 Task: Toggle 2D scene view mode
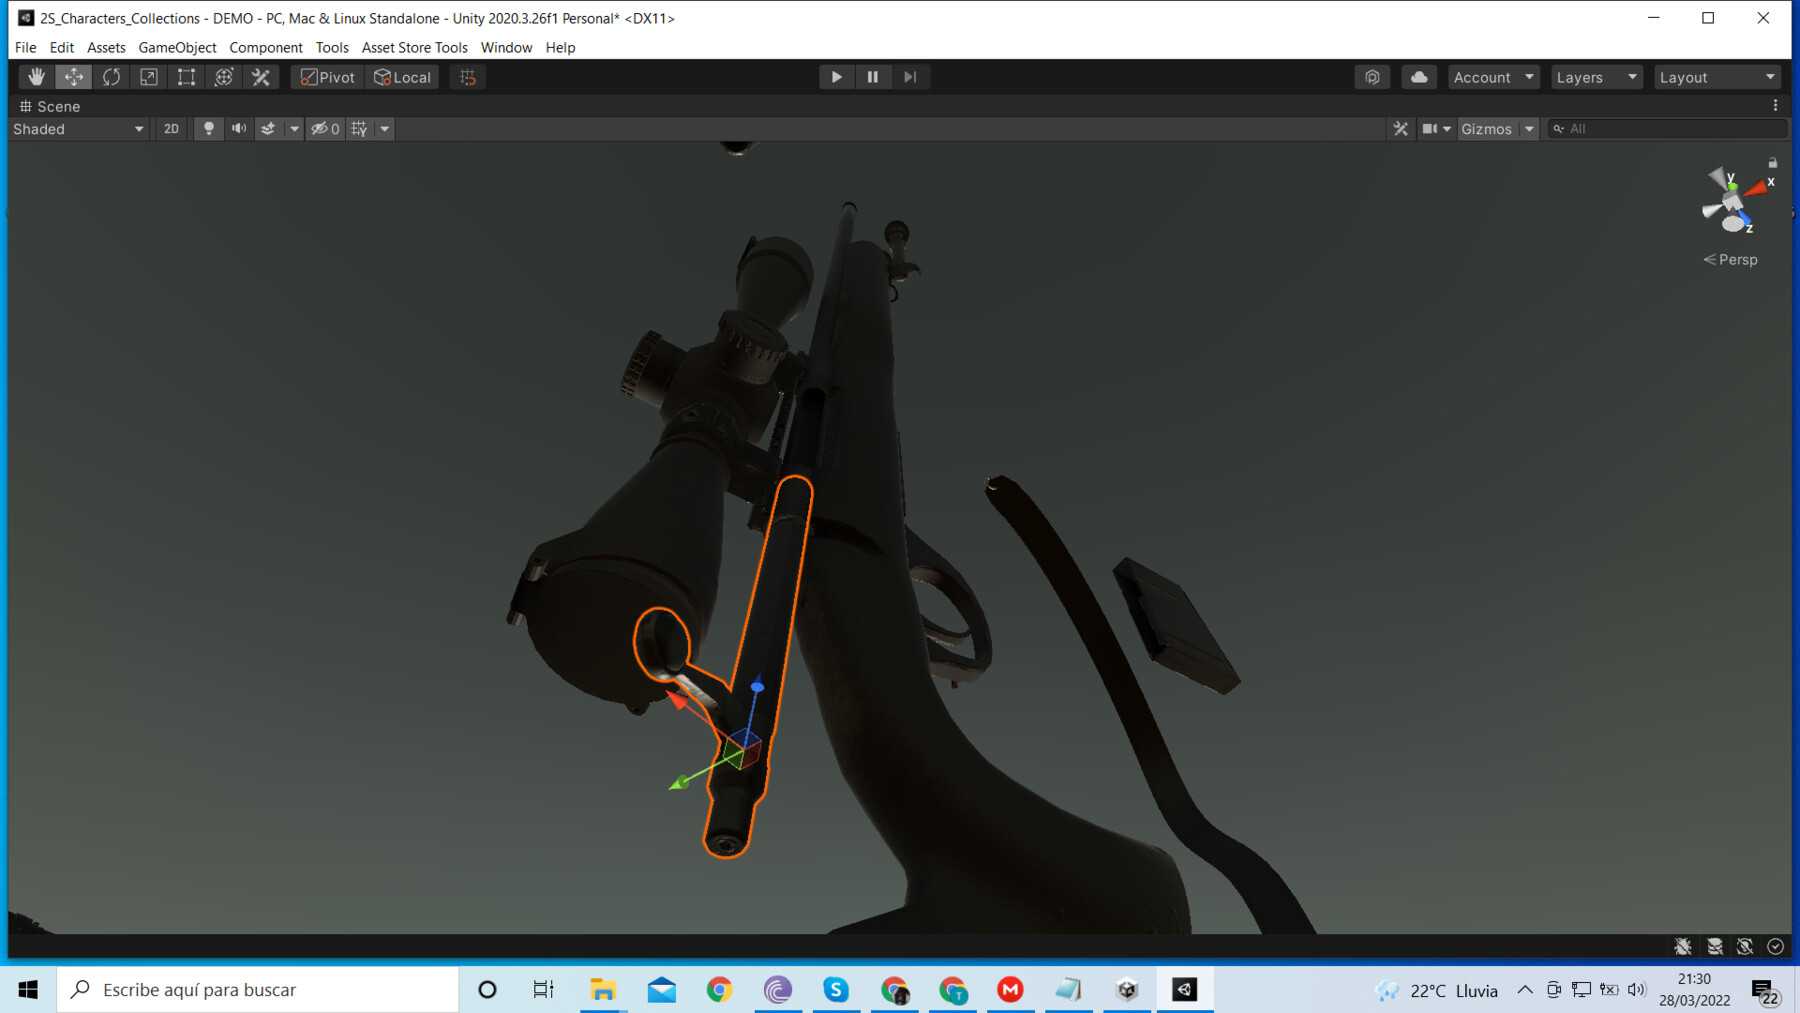point(171,129)
